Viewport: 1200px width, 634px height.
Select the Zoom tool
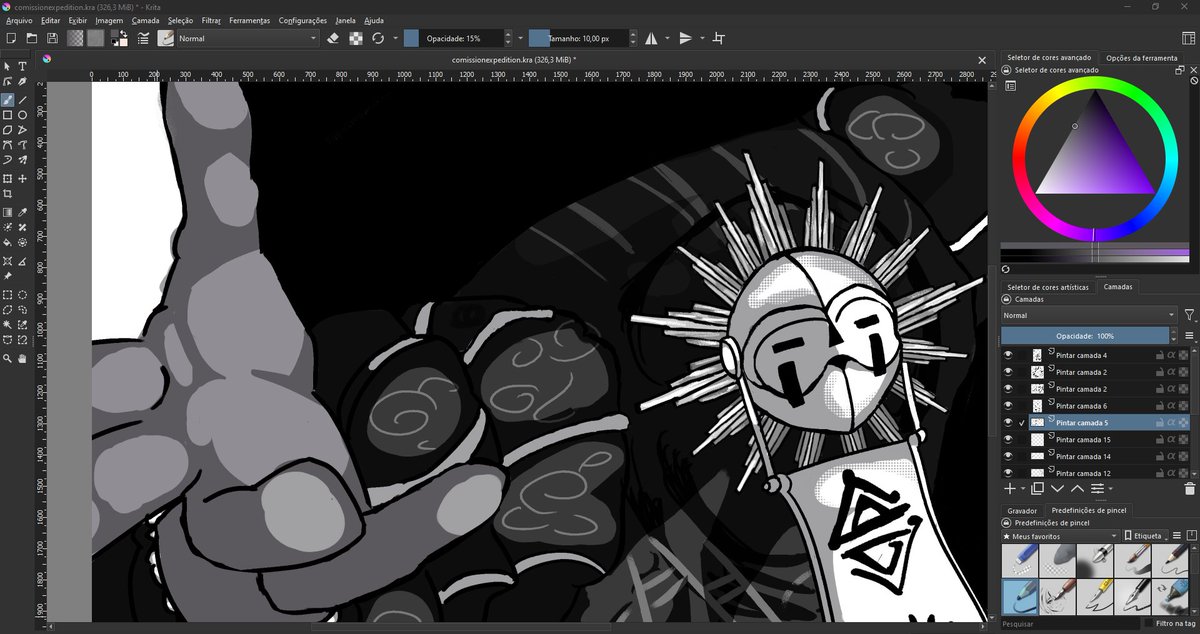[8, 357]
